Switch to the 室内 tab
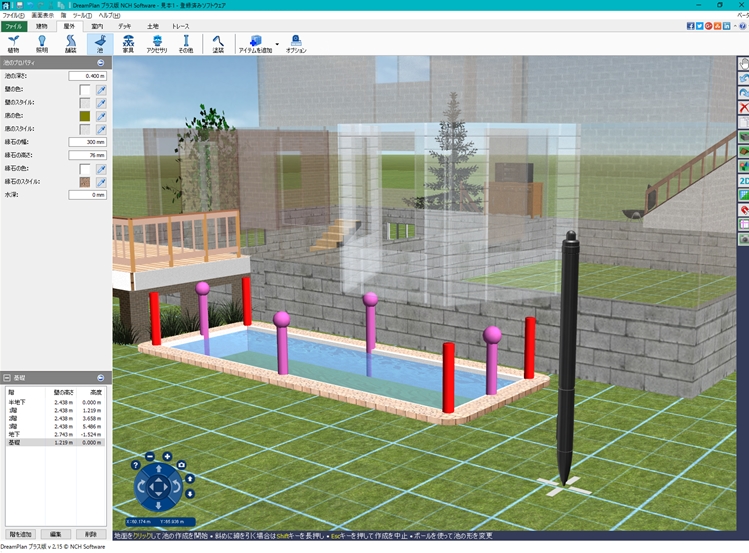Image resolution: width=749 pixels, height=553 pixels. 97,26
